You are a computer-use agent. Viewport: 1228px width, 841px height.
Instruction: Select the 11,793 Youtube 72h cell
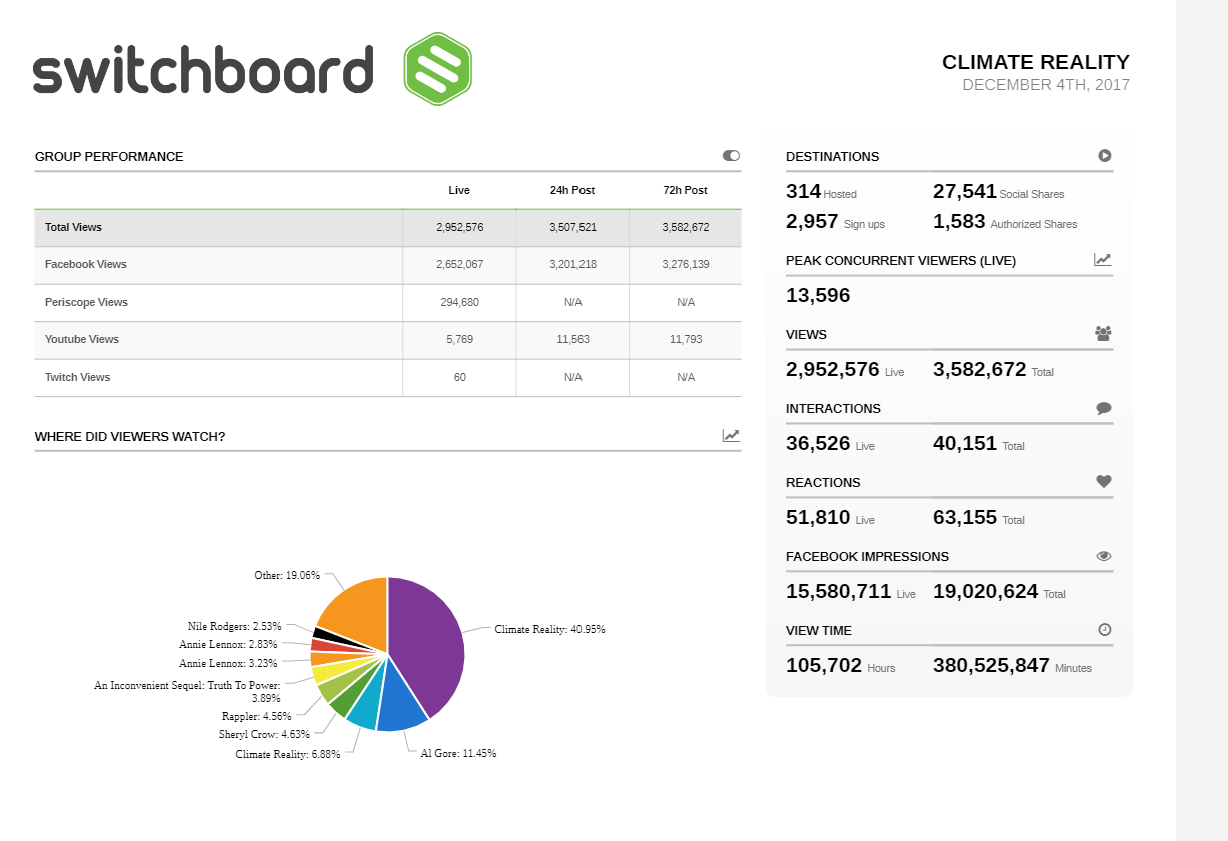click(x=686, y=339)
